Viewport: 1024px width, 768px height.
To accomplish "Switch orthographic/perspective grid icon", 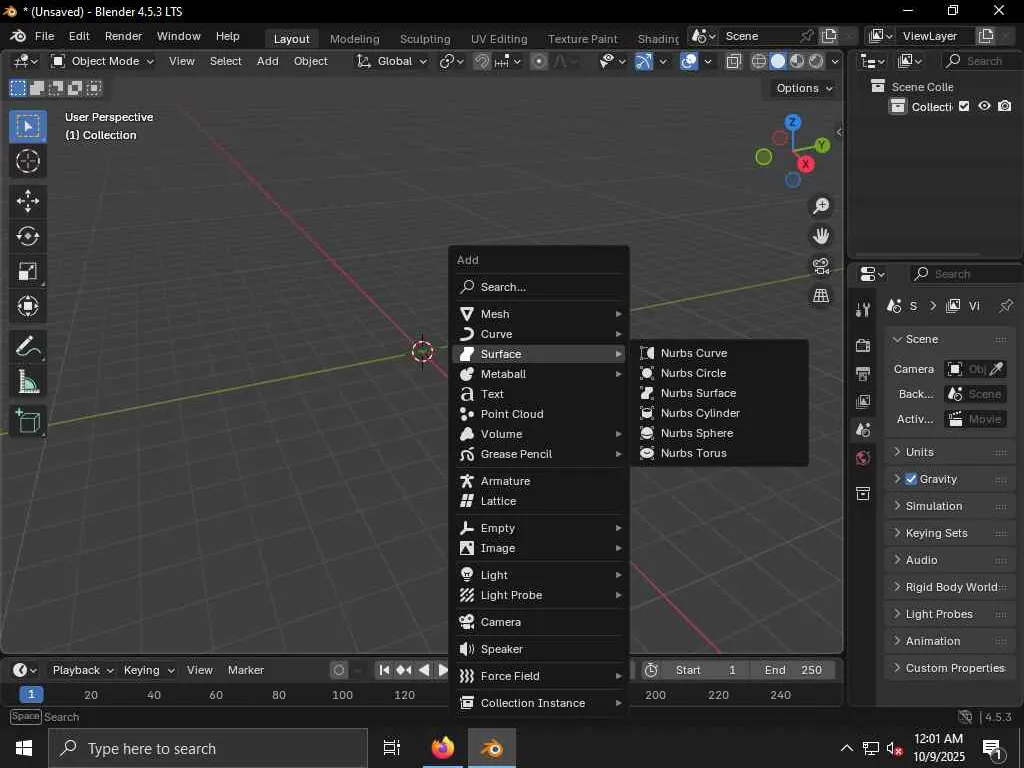I will (x=821, y=296).
